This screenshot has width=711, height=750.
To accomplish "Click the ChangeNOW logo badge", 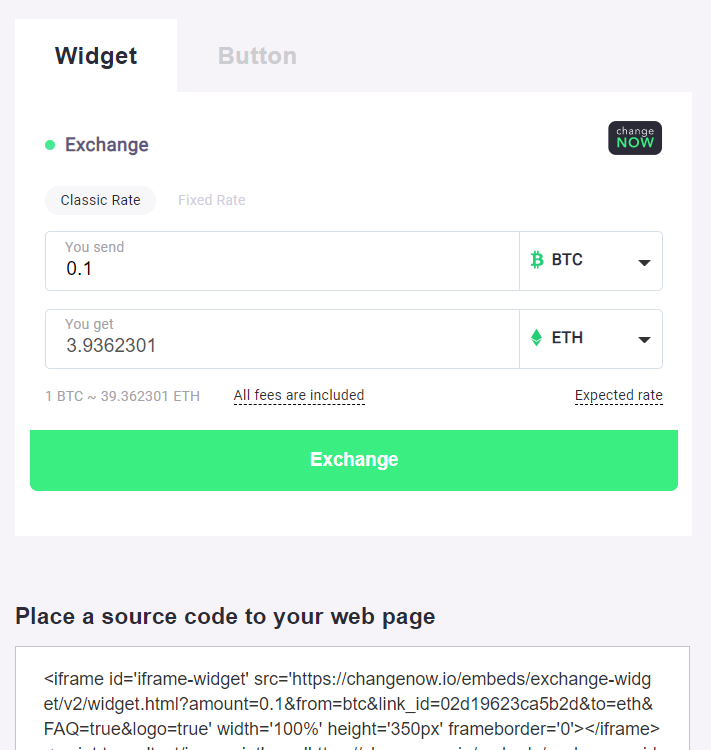I will (x=634, y=138).
